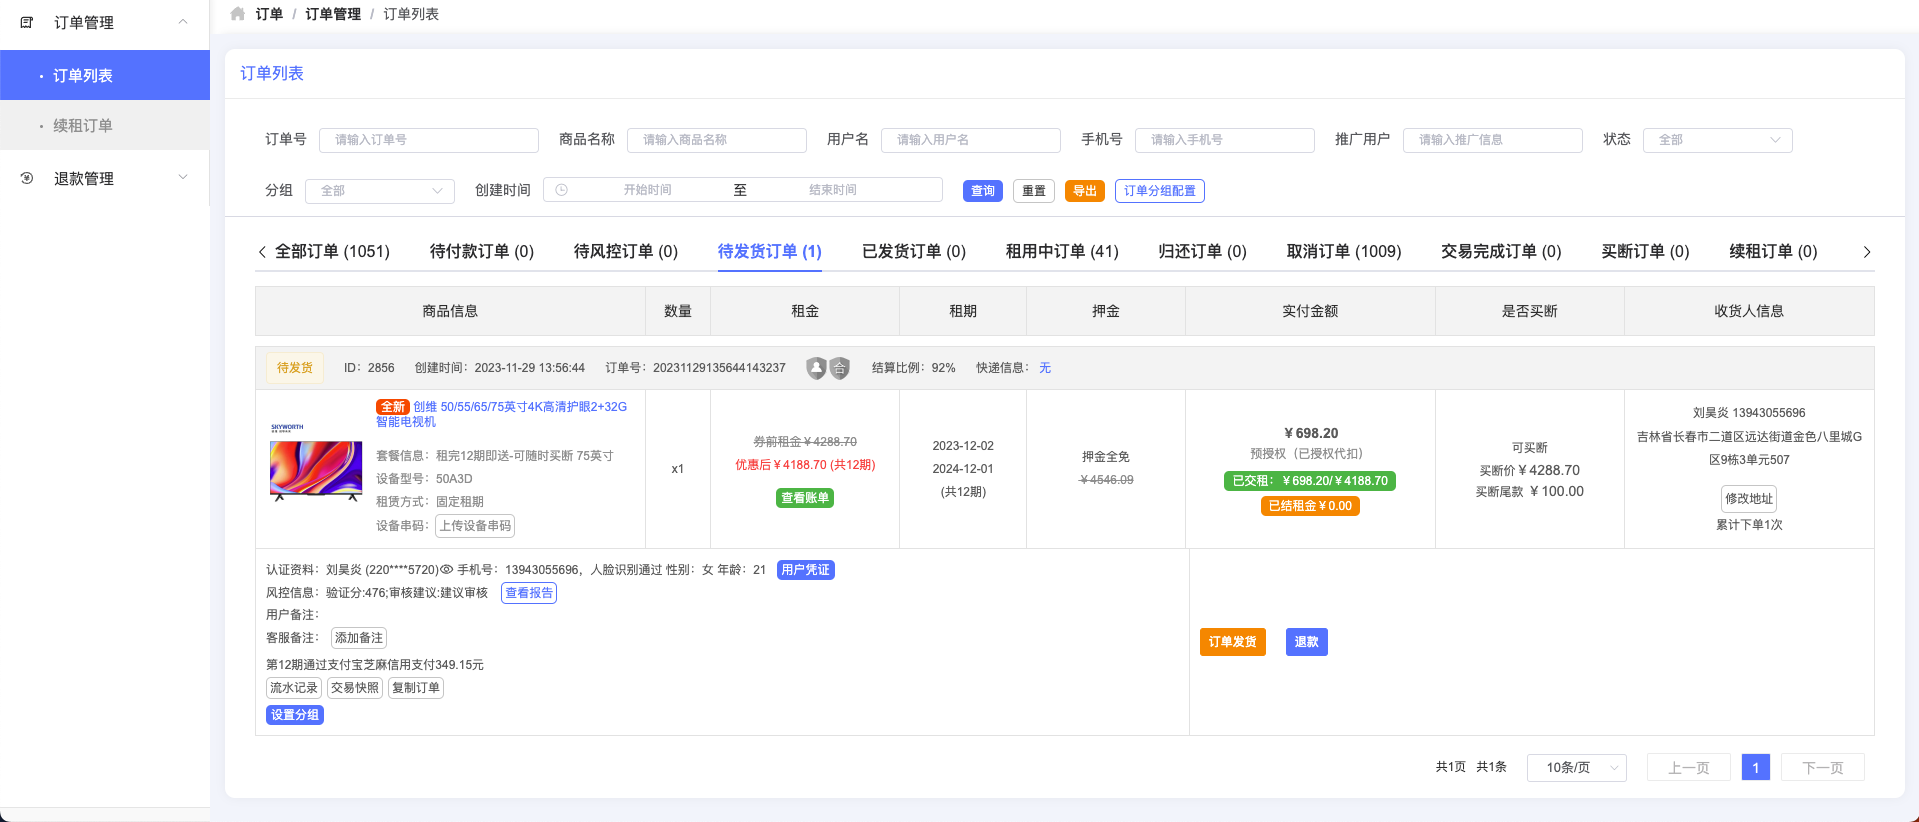
Task: Switch to 全部订单 (1051) tab
Action: click(x=332, y=252)
